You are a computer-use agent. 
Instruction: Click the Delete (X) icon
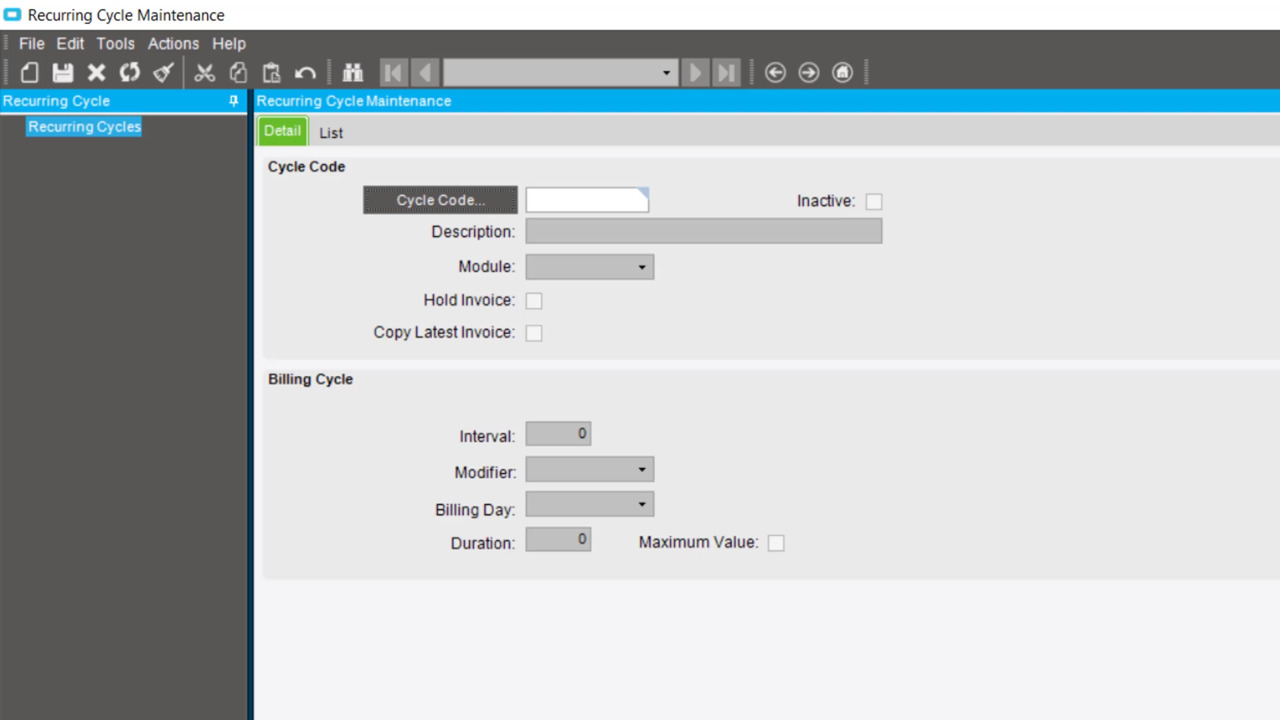pyautogui.click(x=96, y=72)
